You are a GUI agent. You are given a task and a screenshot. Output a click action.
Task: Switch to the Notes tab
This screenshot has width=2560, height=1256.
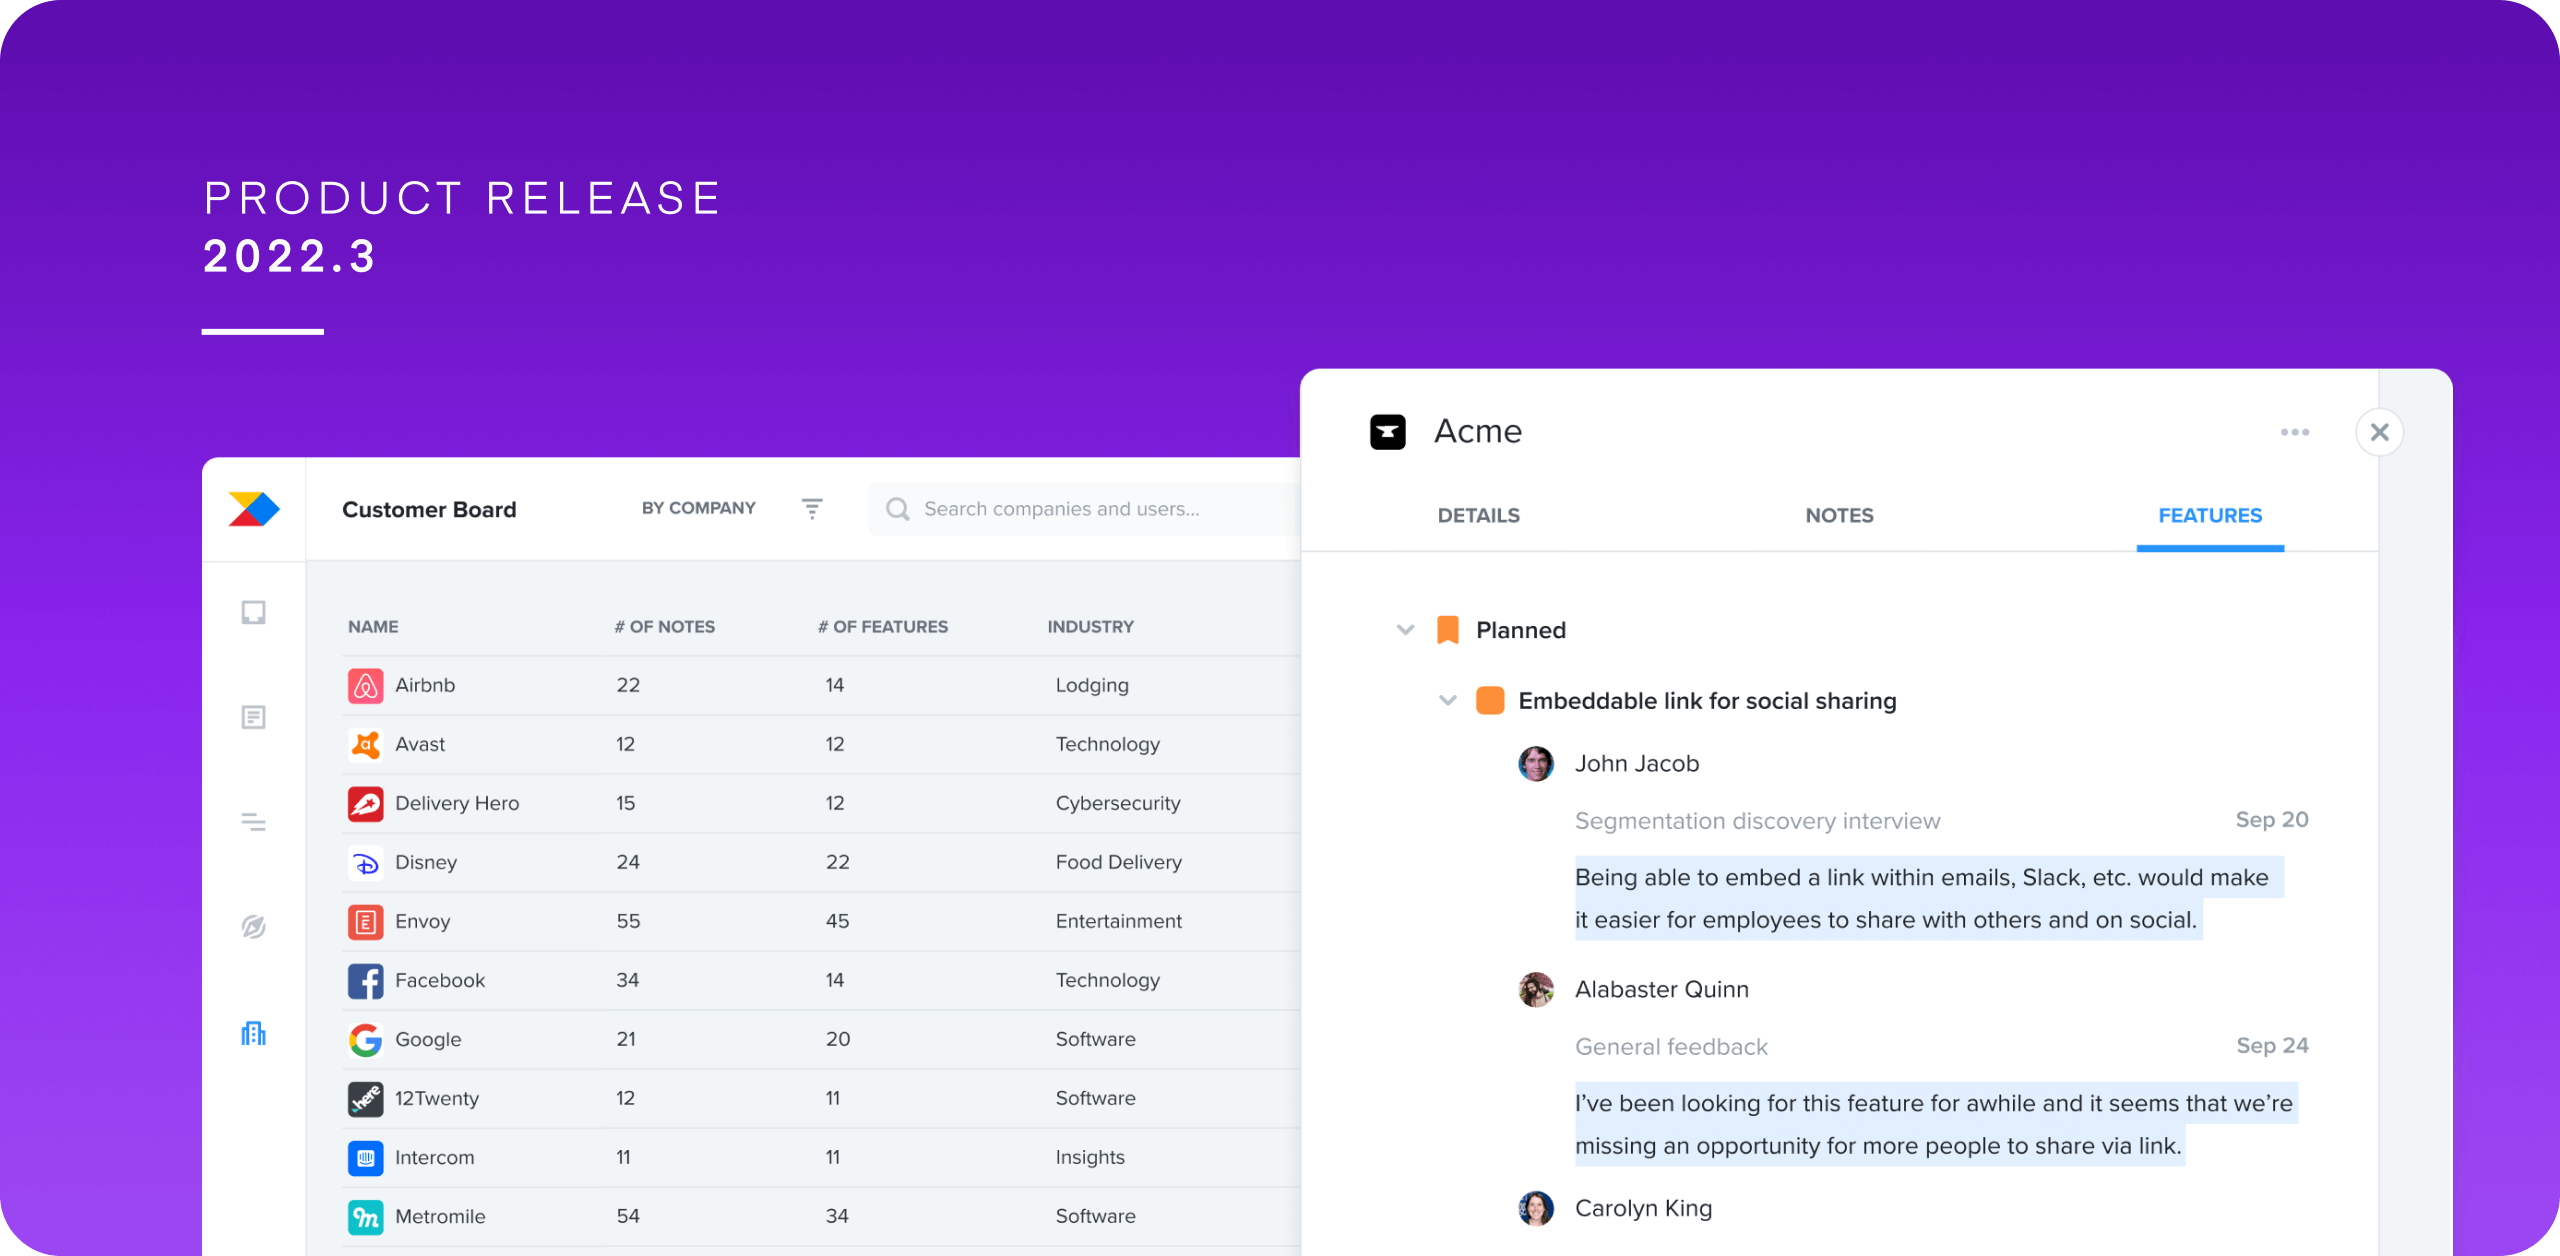[x=1840, y=516]
